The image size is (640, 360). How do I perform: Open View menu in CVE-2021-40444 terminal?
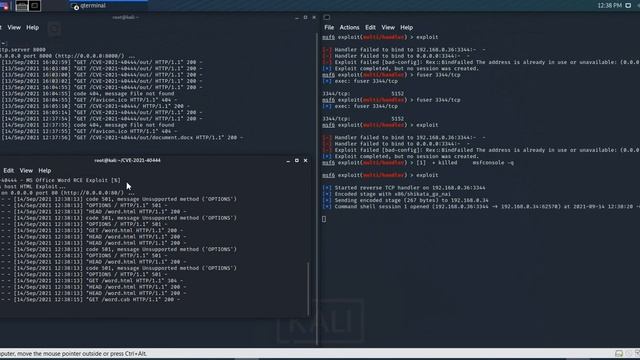click(x=26, y=171)
